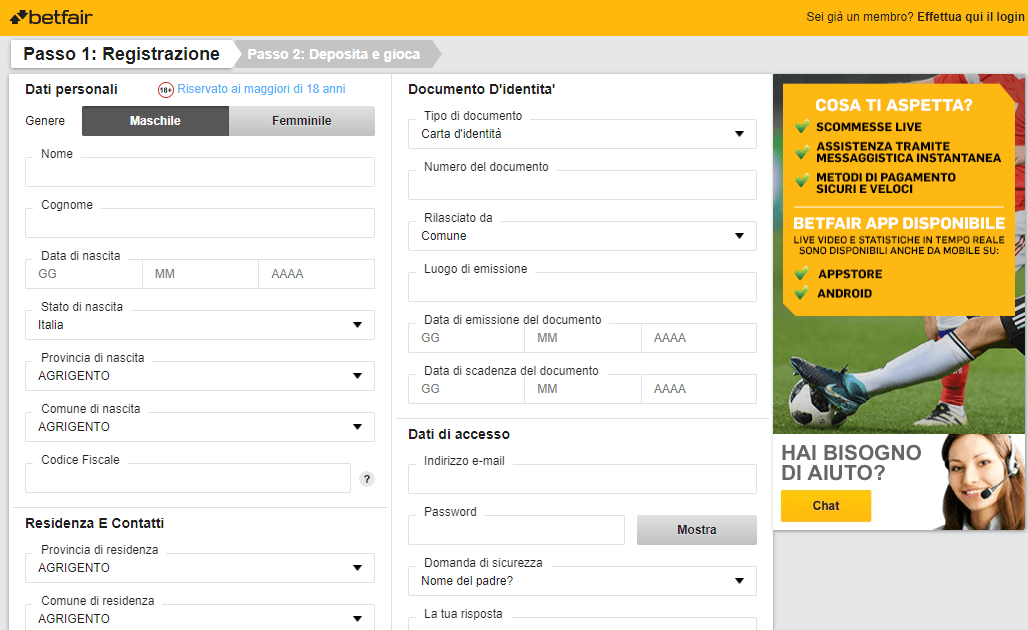Click the support agent photo
1028x630 pixels.
tap(981, 481)
